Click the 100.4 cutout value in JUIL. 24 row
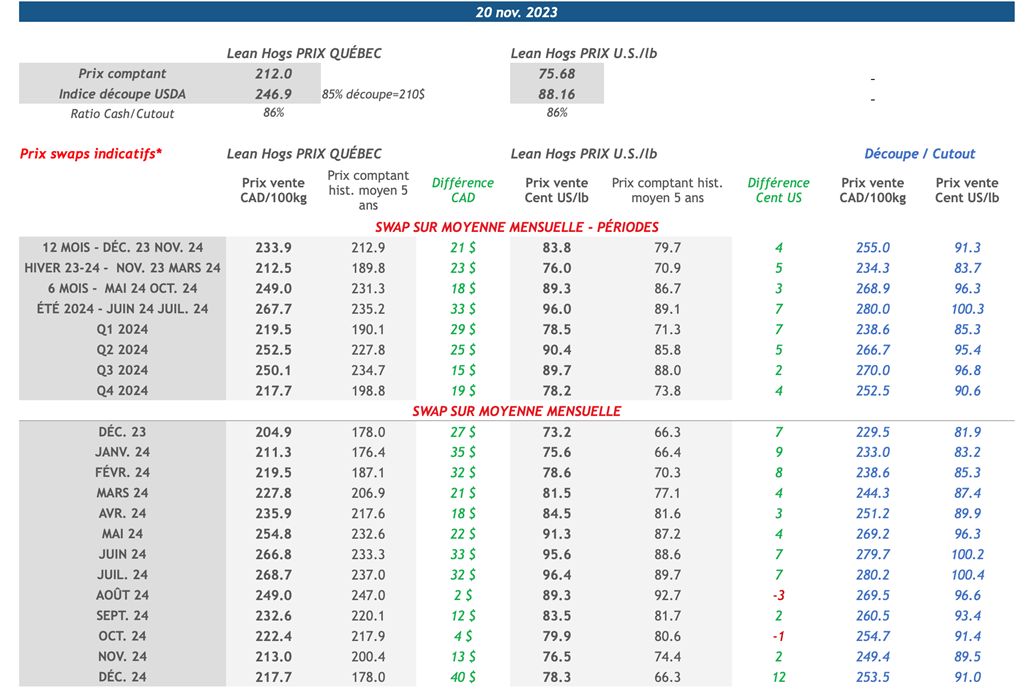The image size is (1024, 687). pos(966,575)
